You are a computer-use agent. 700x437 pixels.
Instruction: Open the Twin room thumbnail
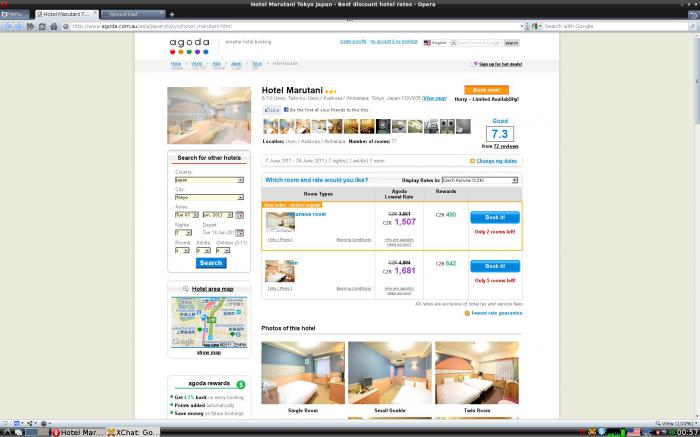pyautogui.click(x=280, y=271)
